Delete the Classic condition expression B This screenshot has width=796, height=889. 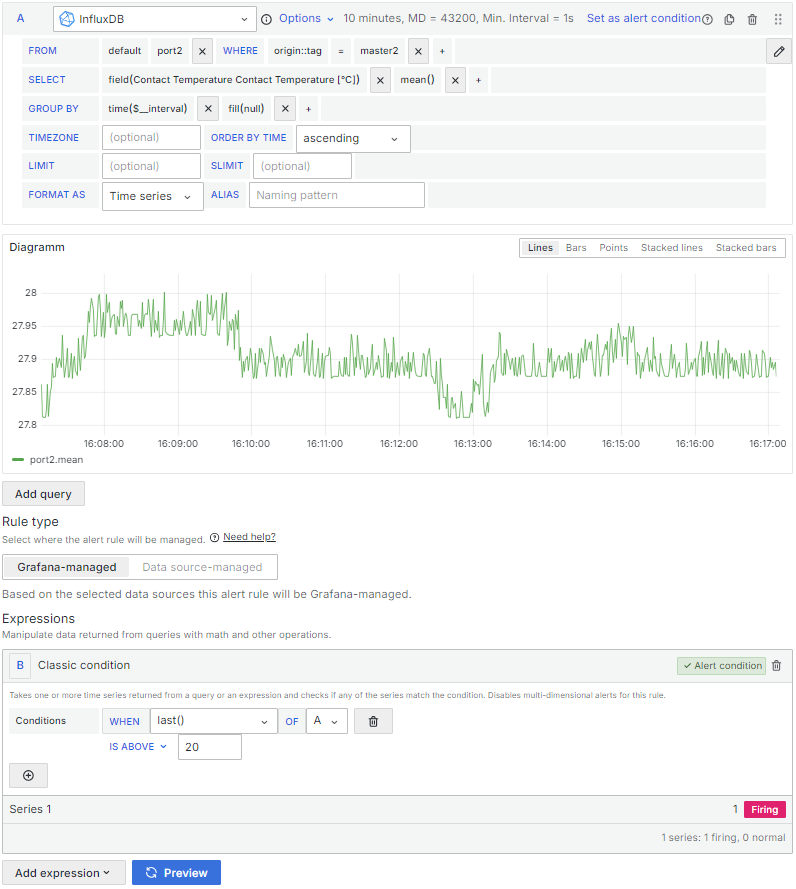[777, 666]
